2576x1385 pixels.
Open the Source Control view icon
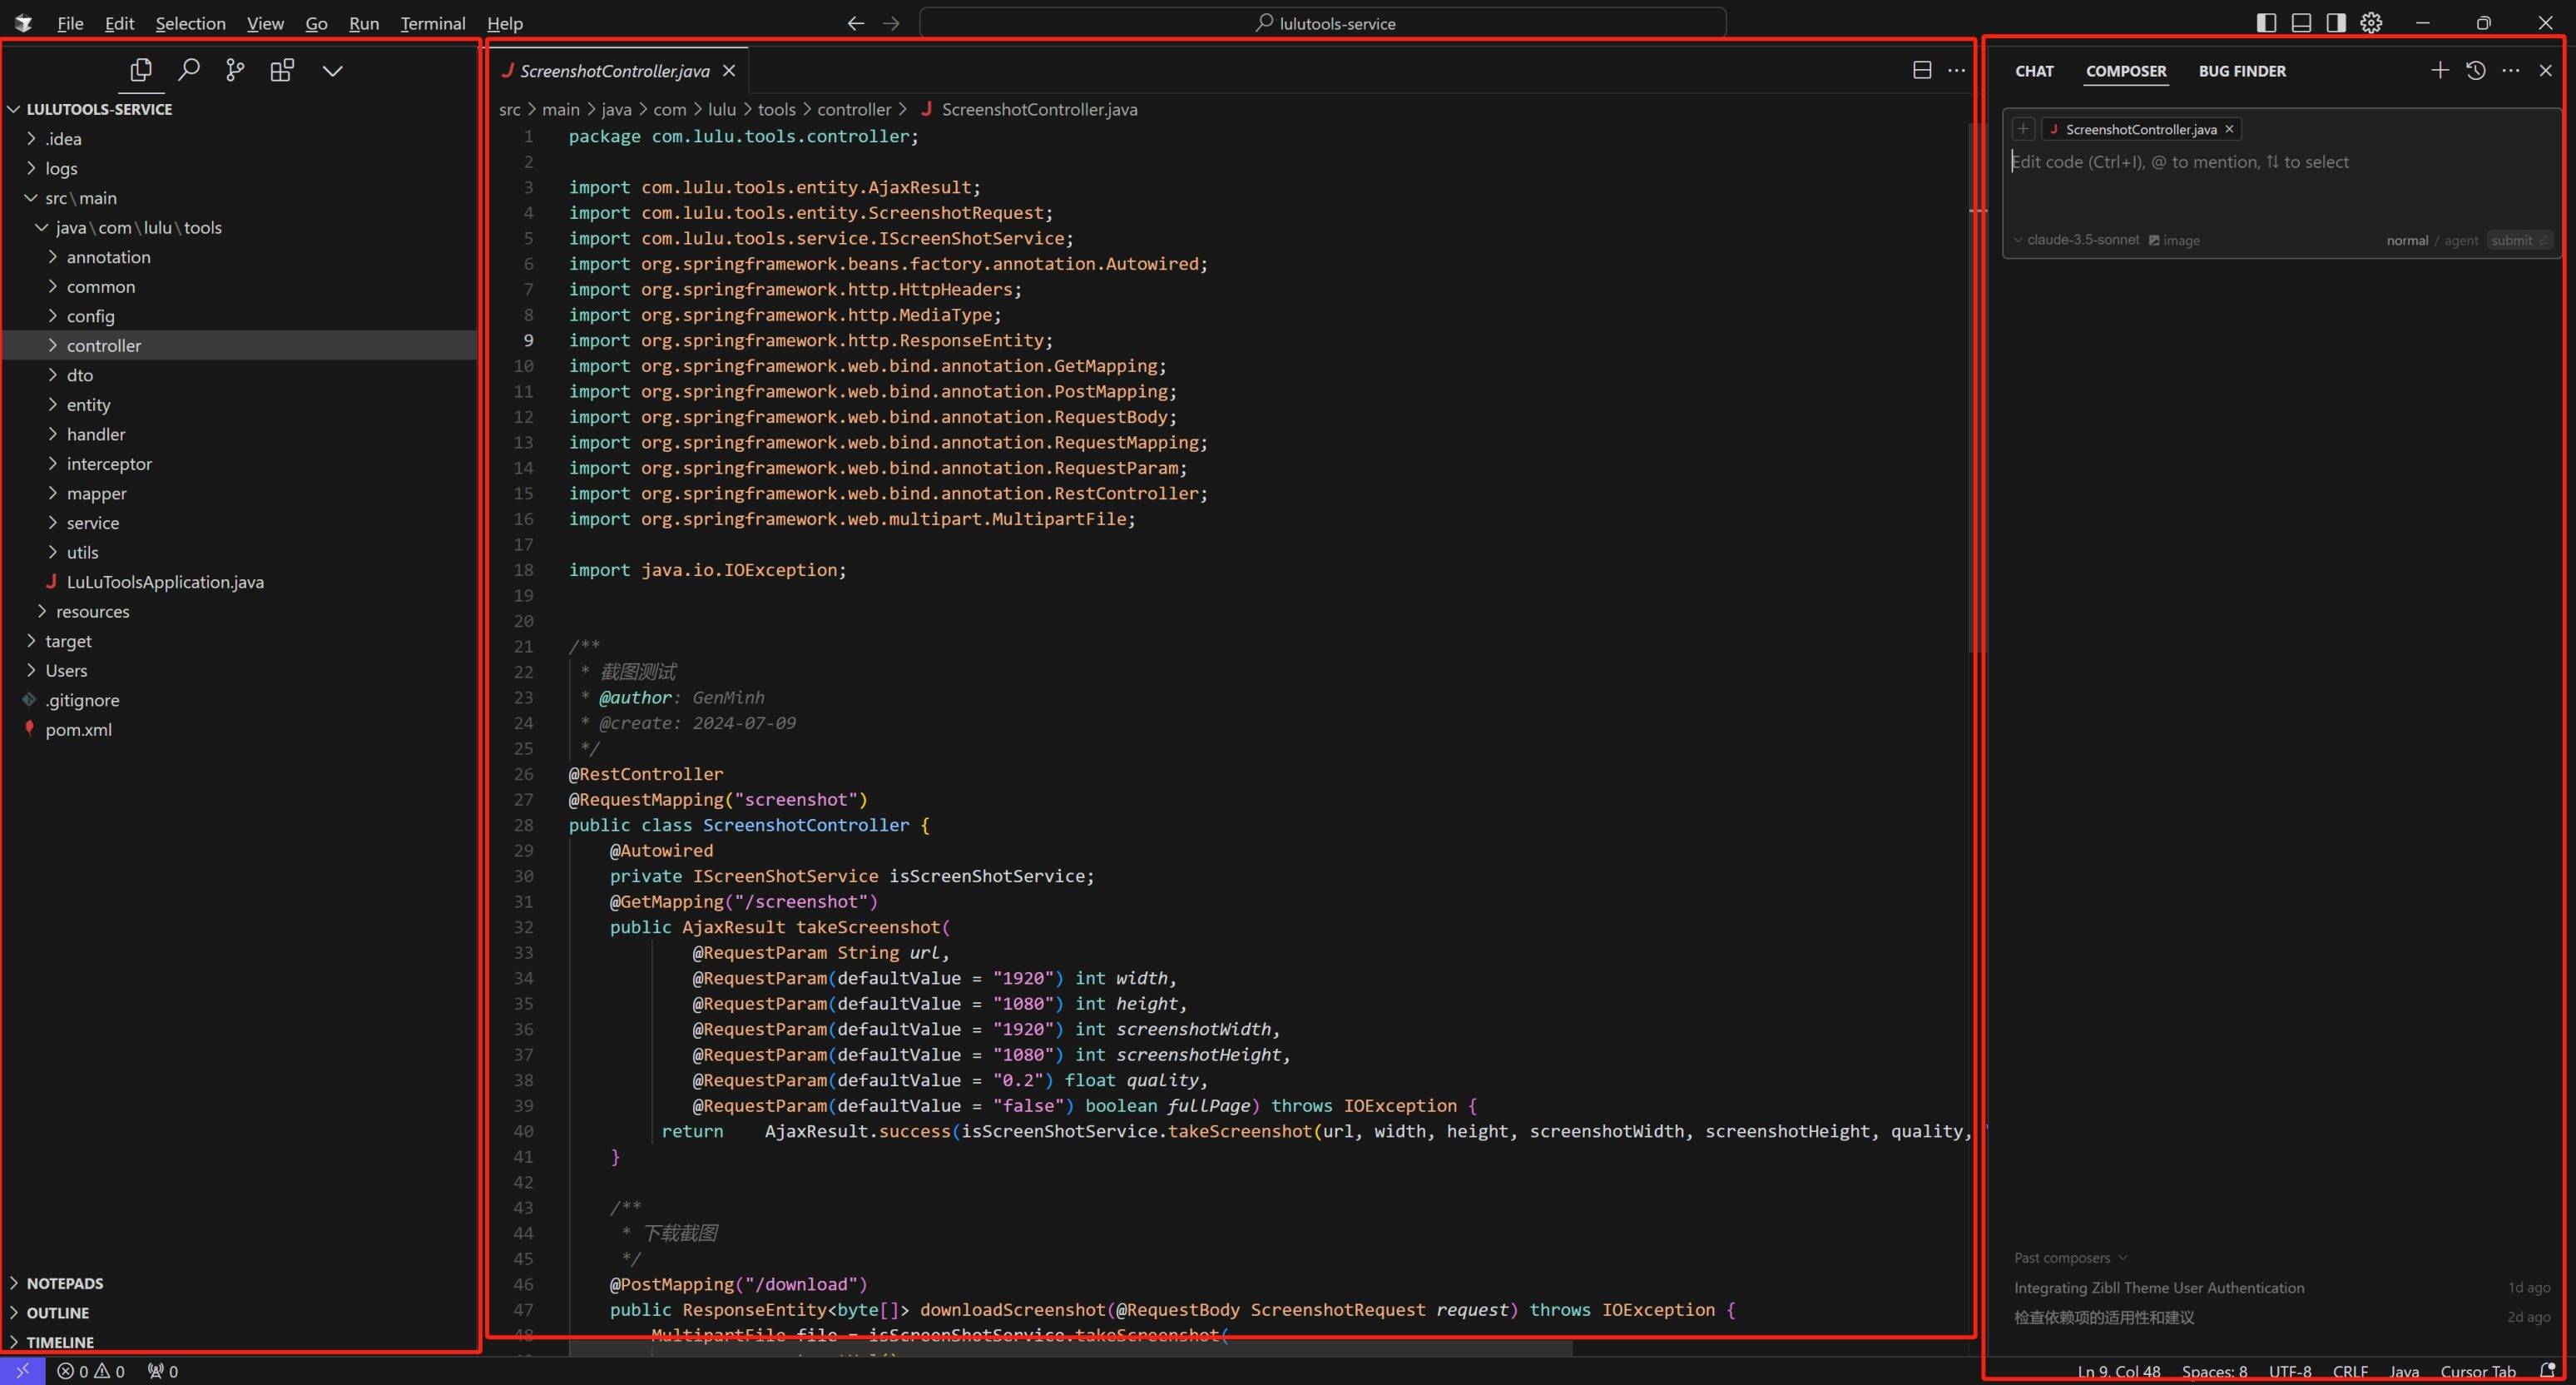235,70
